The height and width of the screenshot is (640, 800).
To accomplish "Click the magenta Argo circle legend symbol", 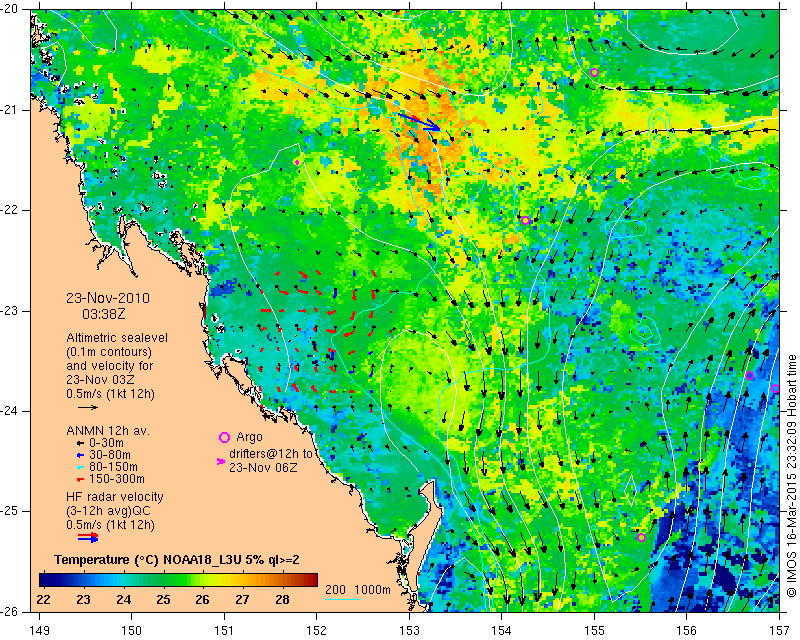I will click(224, 437).
